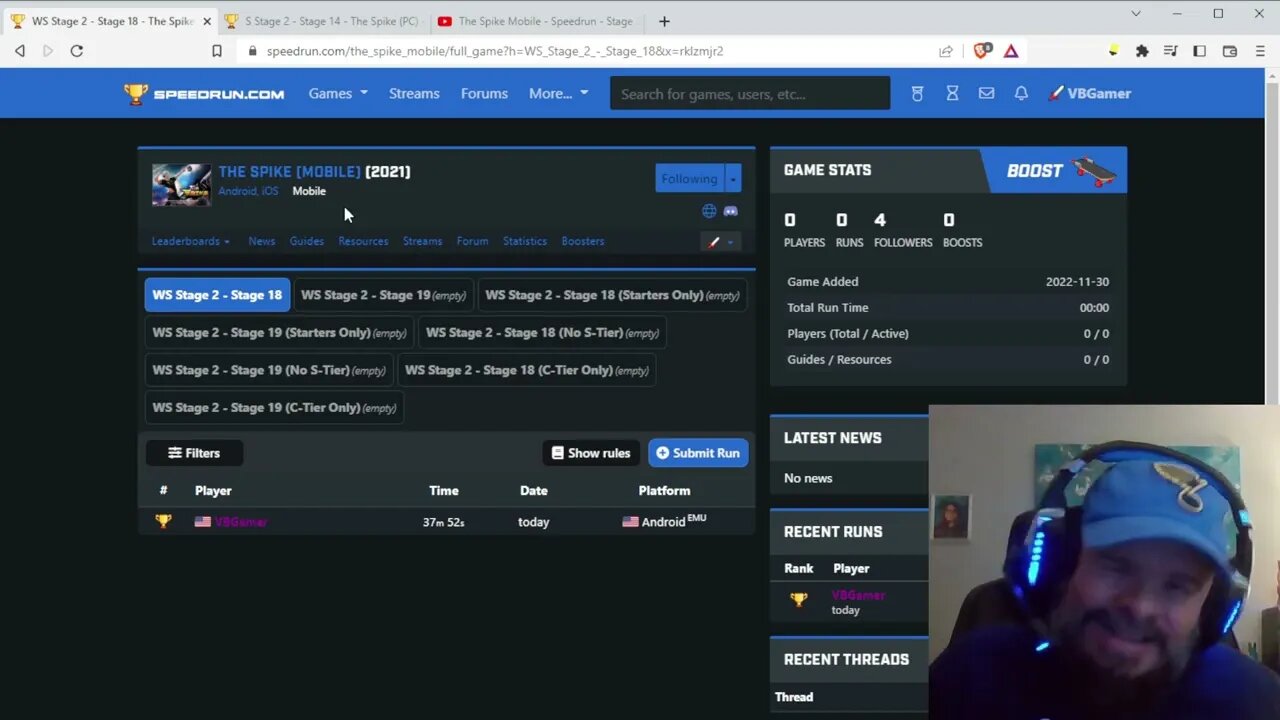
Task: Open the media playlist toolbar icon
Action: pyautogui.click(x=1170, y=50)
